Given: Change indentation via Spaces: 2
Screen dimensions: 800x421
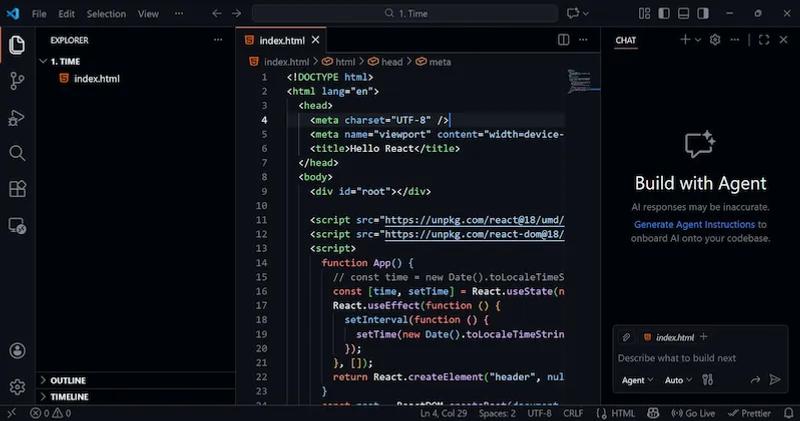Looking at the screenshot, I should pyautogui.click(x=497, y=413).
